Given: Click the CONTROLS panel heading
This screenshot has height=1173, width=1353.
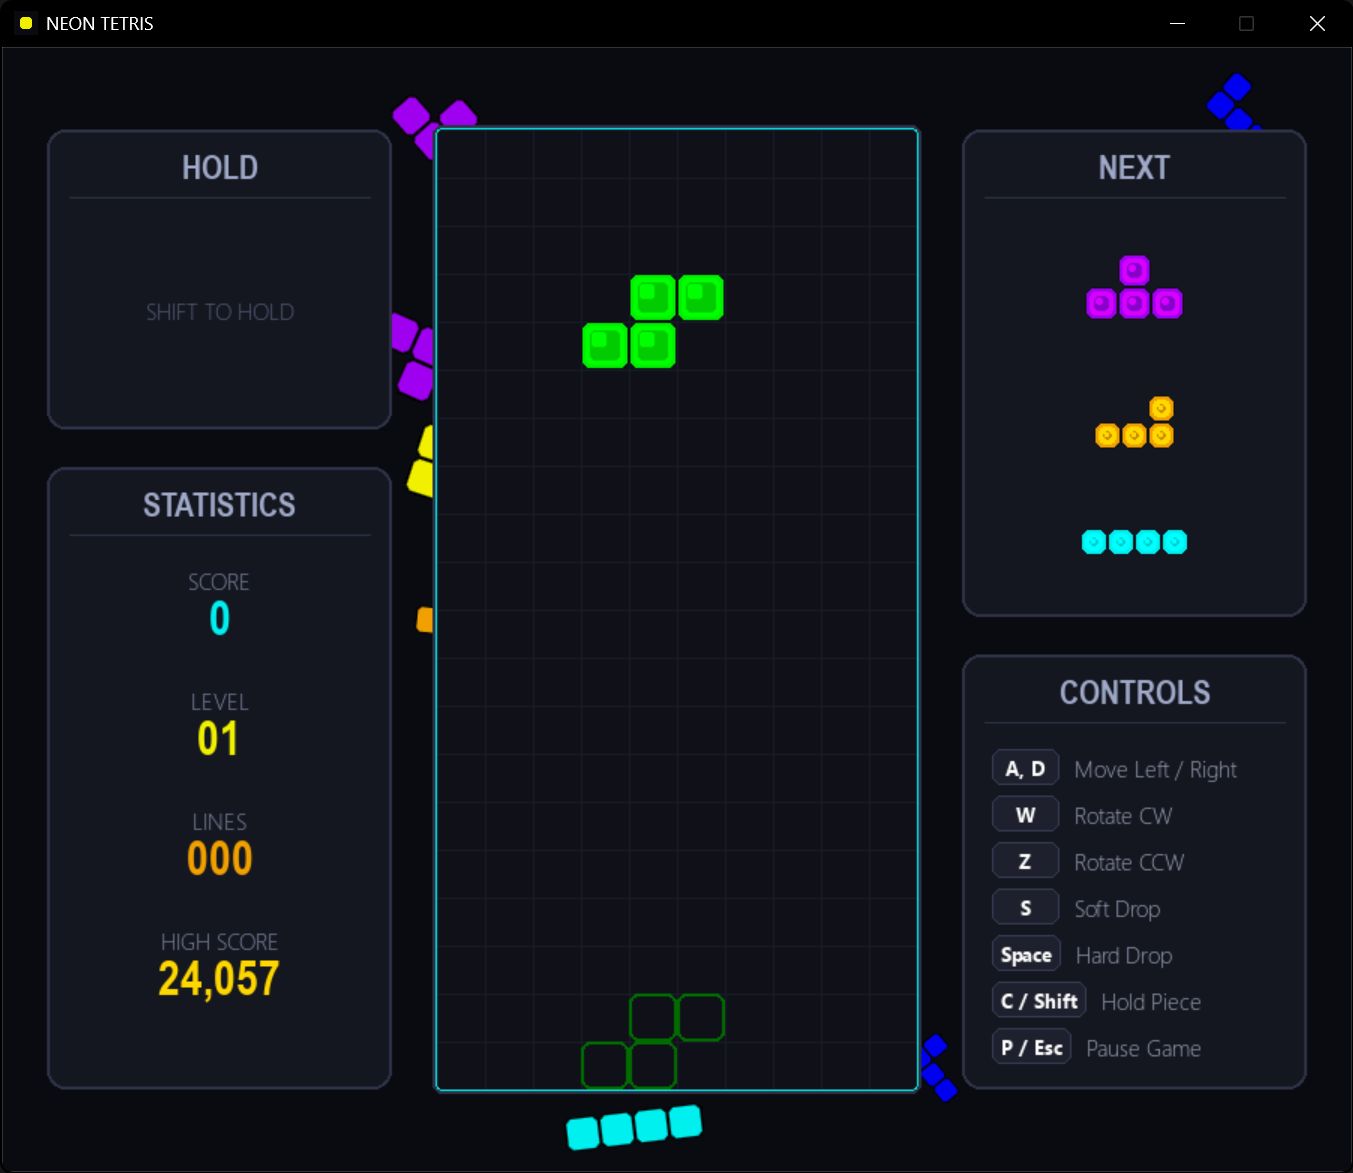Looking at the screenshot, I should 1135,692.
